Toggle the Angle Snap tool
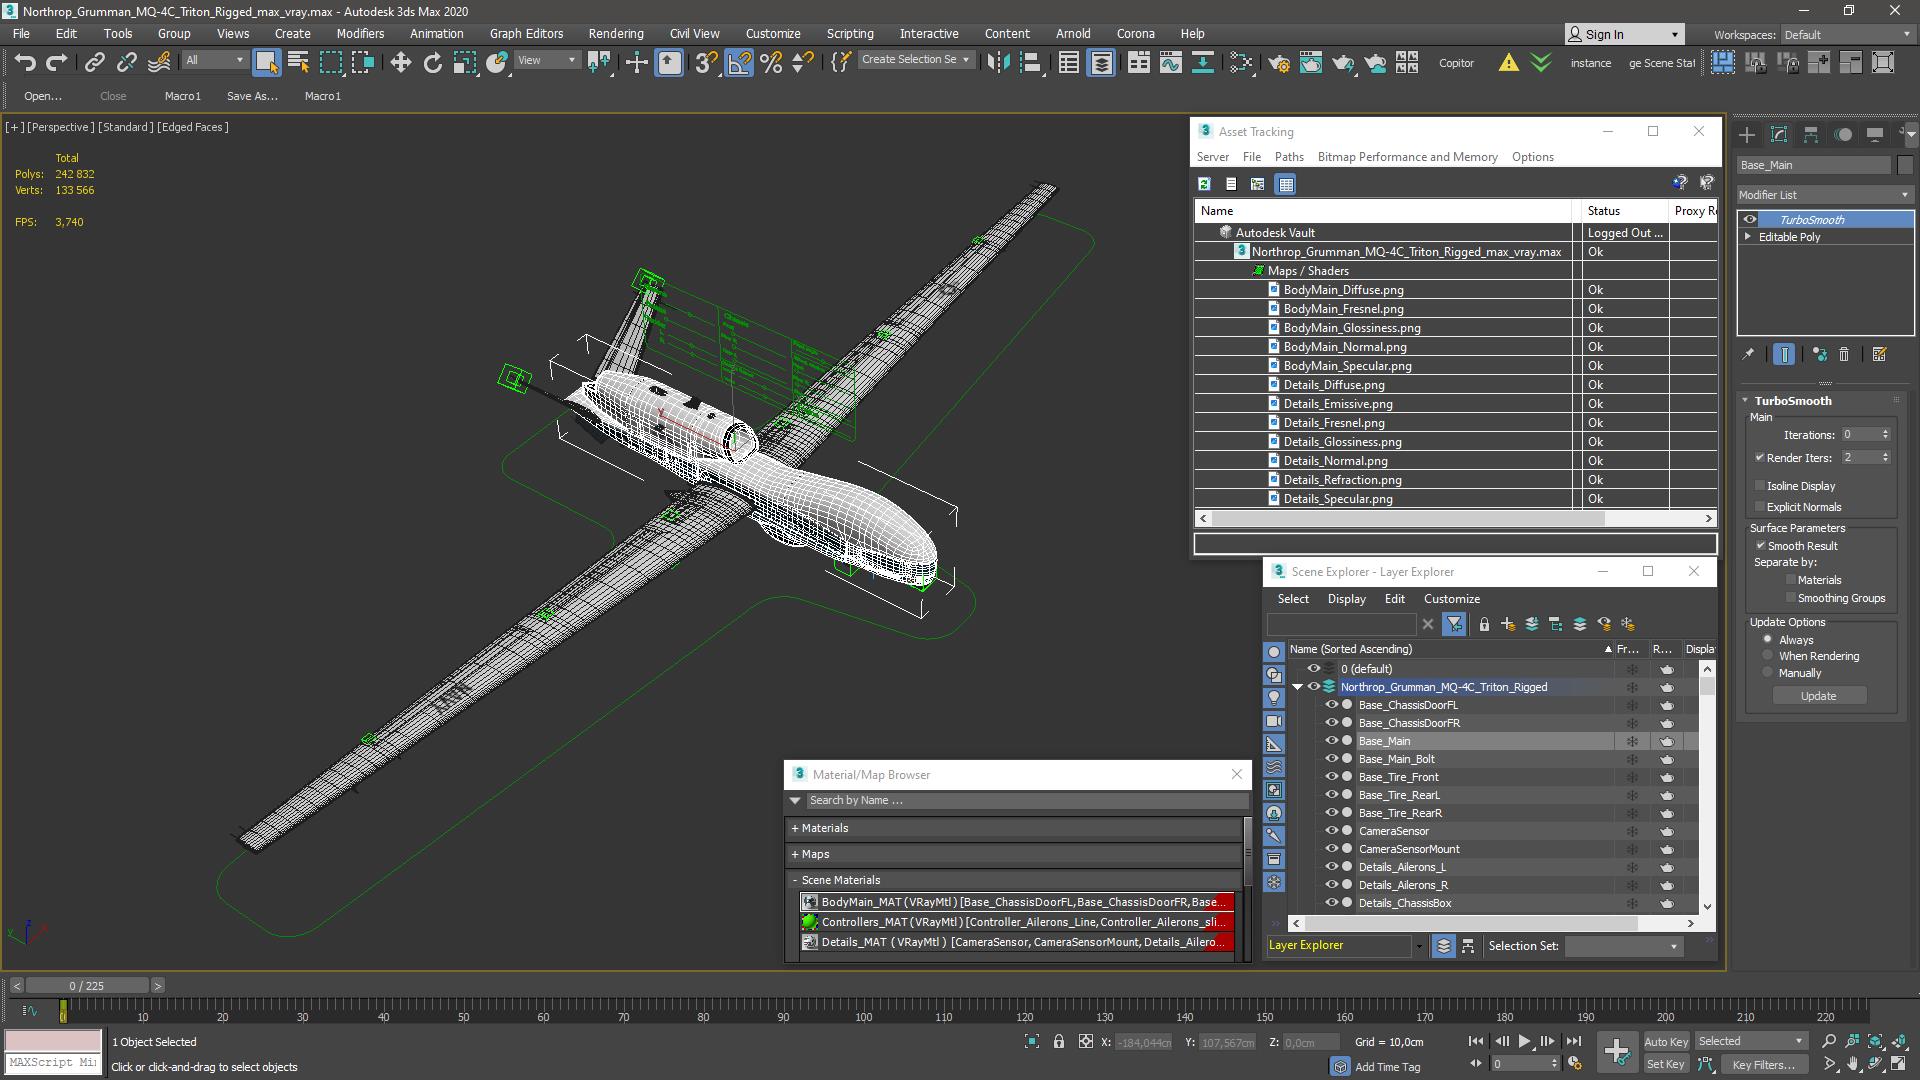The width and height of the screenshot is (1920, 1080). (739, 63)
